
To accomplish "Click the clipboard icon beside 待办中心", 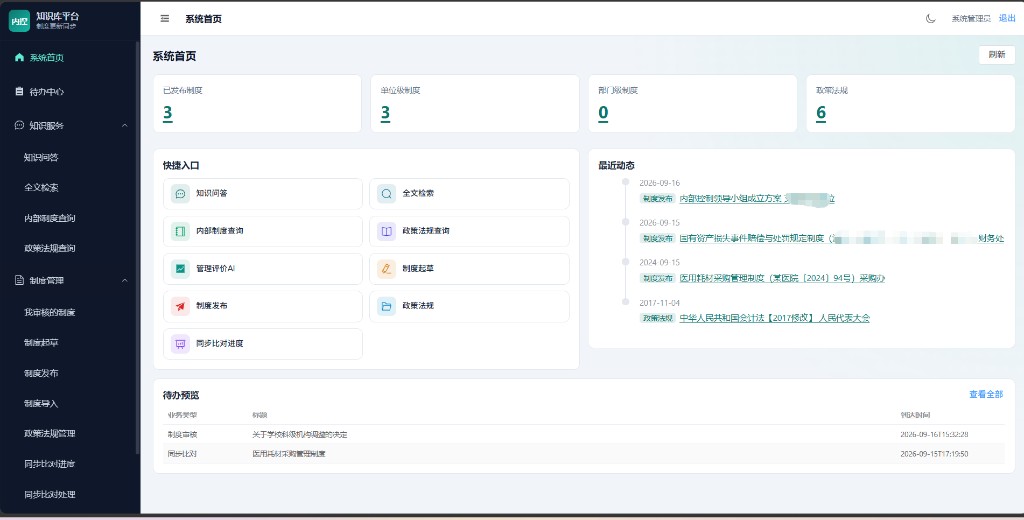I will (x=19, y=91).
